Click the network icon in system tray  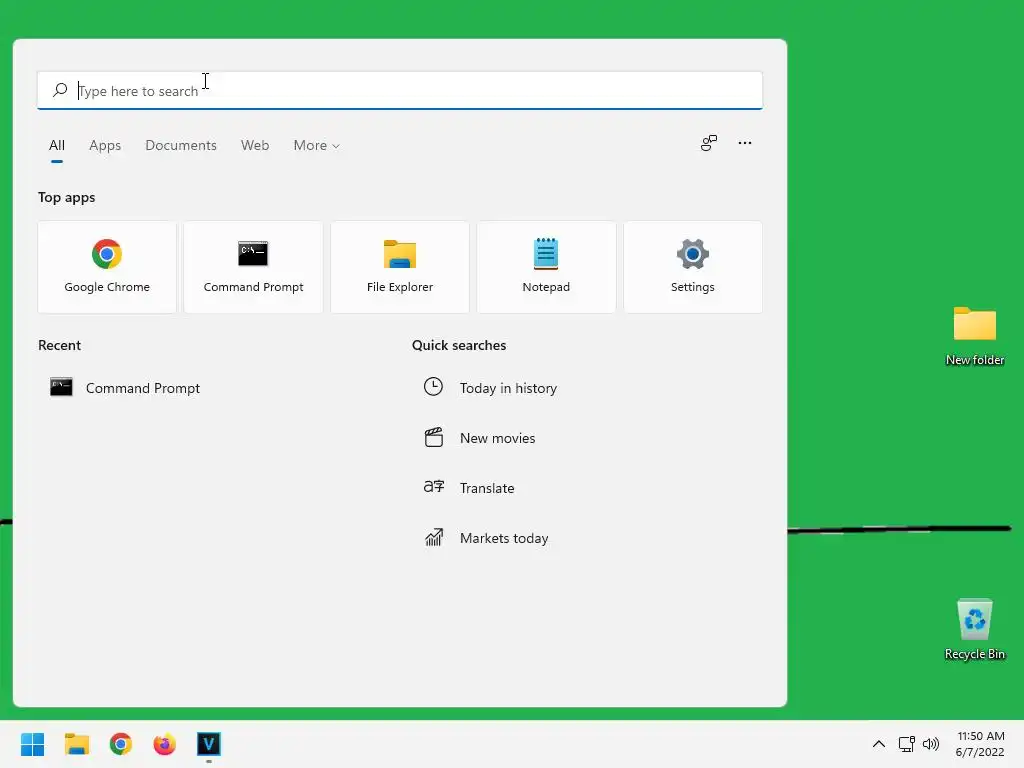tap(906, 744)
